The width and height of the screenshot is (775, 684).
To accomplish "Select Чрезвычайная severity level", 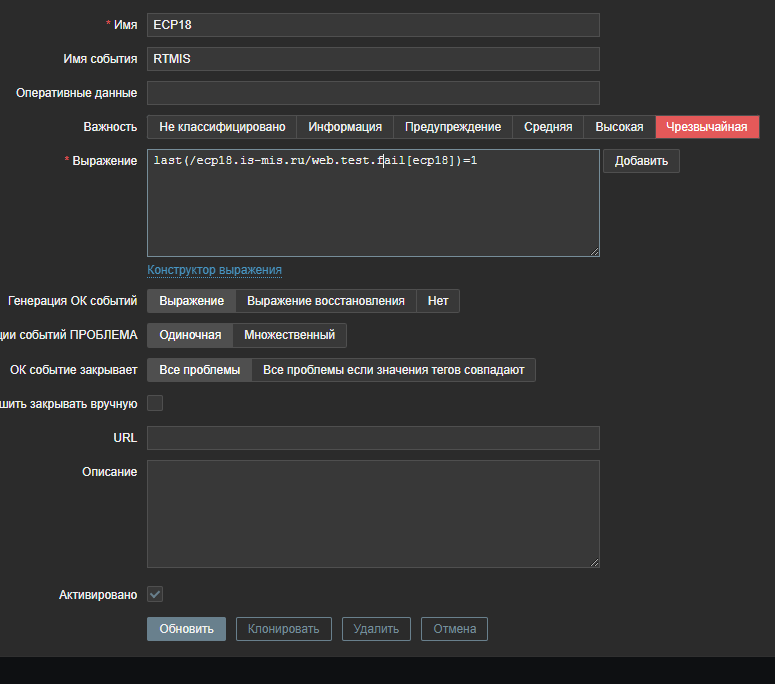I will pos(707,127).
